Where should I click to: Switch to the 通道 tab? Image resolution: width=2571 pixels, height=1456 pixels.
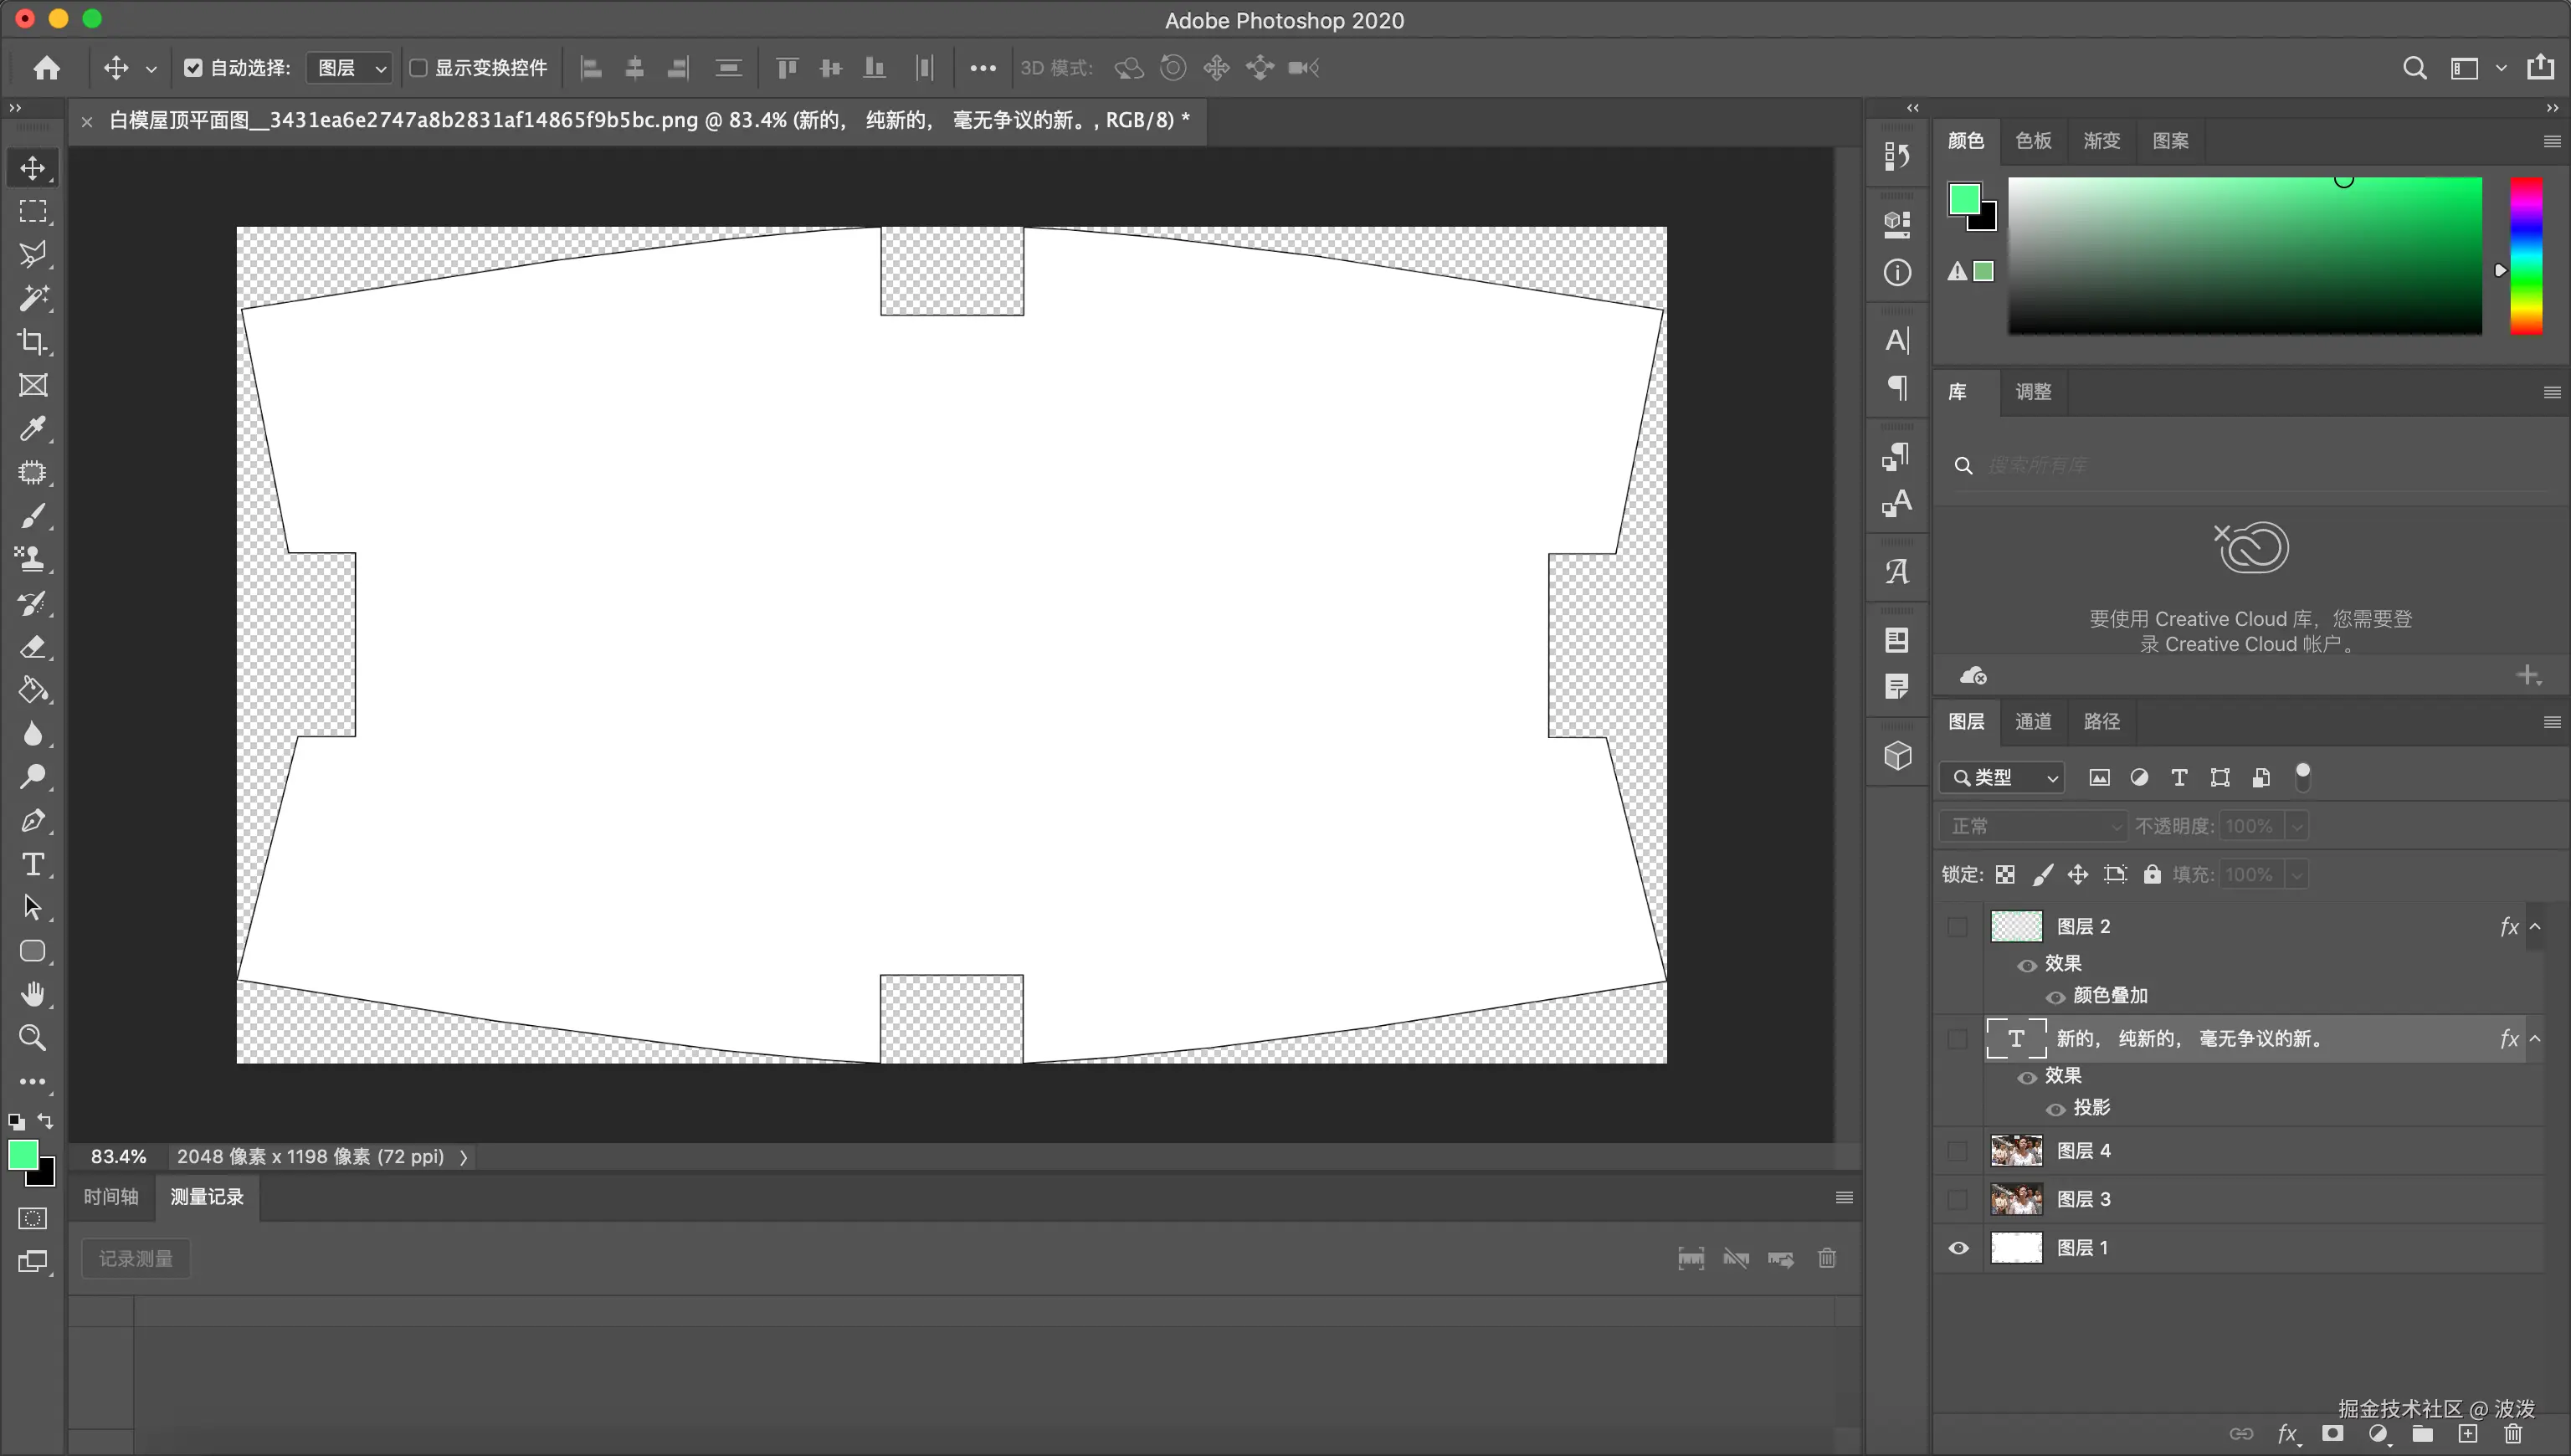point(2032,721)
